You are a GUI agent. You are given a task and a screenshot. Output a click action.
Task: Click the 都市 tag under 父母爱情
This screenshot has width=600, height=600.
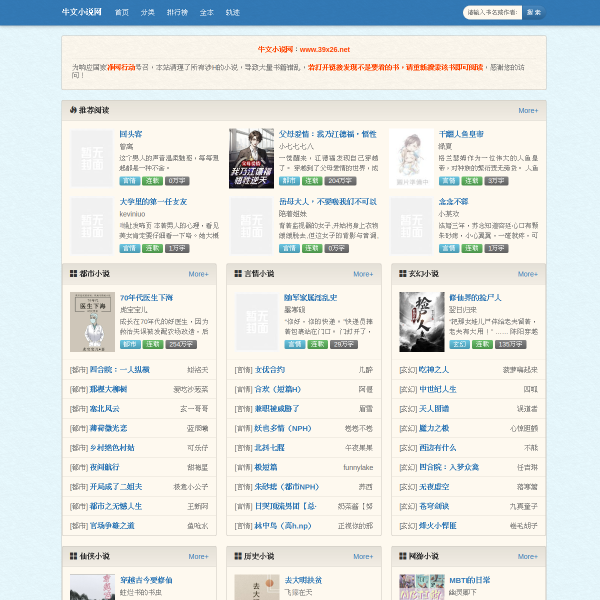click(x=289, y=181)
